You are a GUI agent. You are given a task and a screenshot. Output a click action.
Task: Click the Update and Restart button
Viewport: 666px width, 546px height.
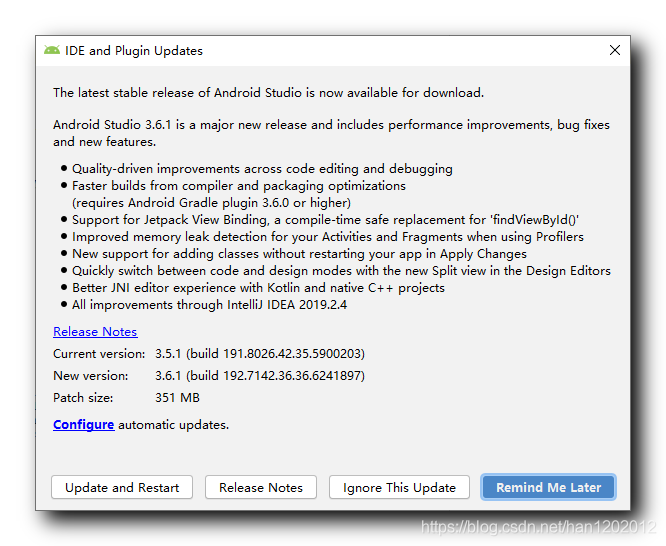pyautogui.click(x=122, y=487)
